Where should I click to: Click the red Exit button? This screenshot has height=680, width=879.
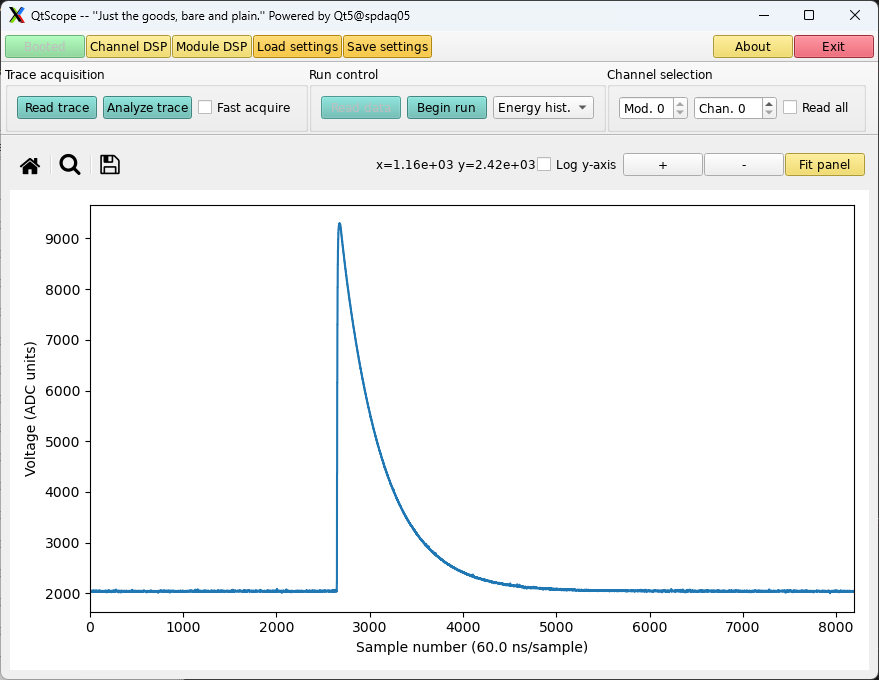point(834,47)
